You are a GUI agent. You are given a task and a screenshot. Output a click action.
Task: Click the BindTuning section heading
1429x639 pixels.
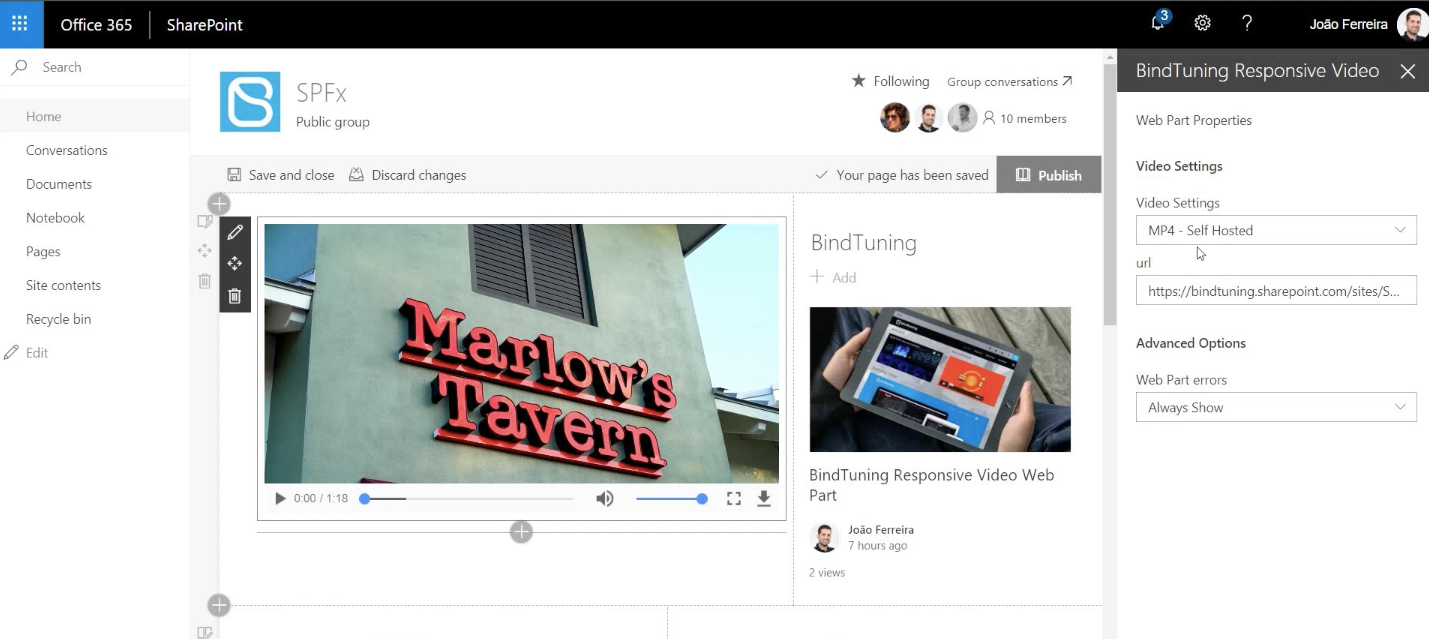click(864, 242)
